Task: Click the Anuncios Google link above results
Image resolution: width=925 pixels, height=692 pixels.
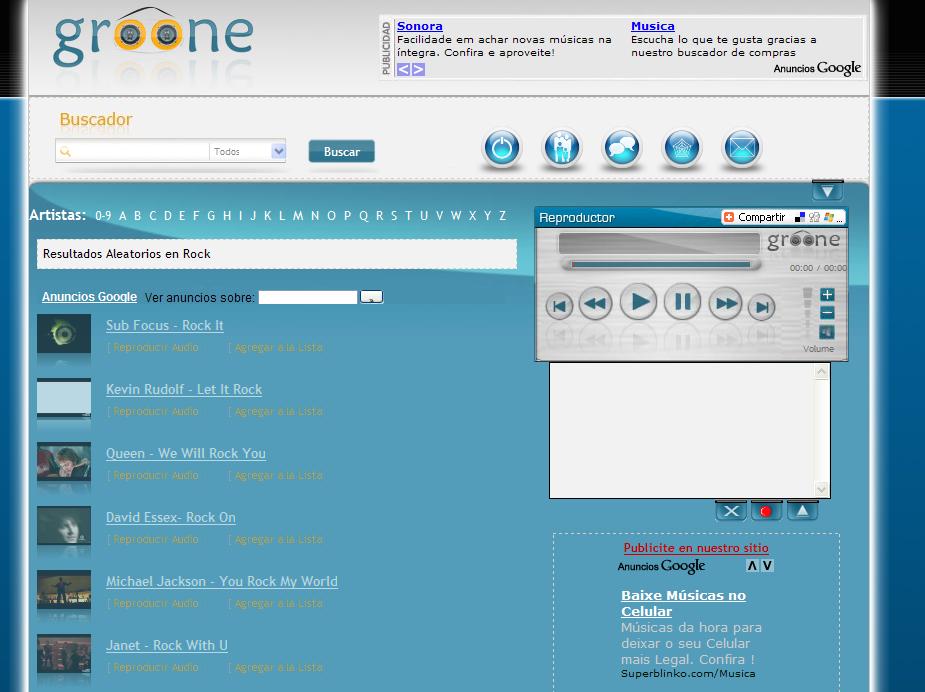Action: (x=89, y=297)
